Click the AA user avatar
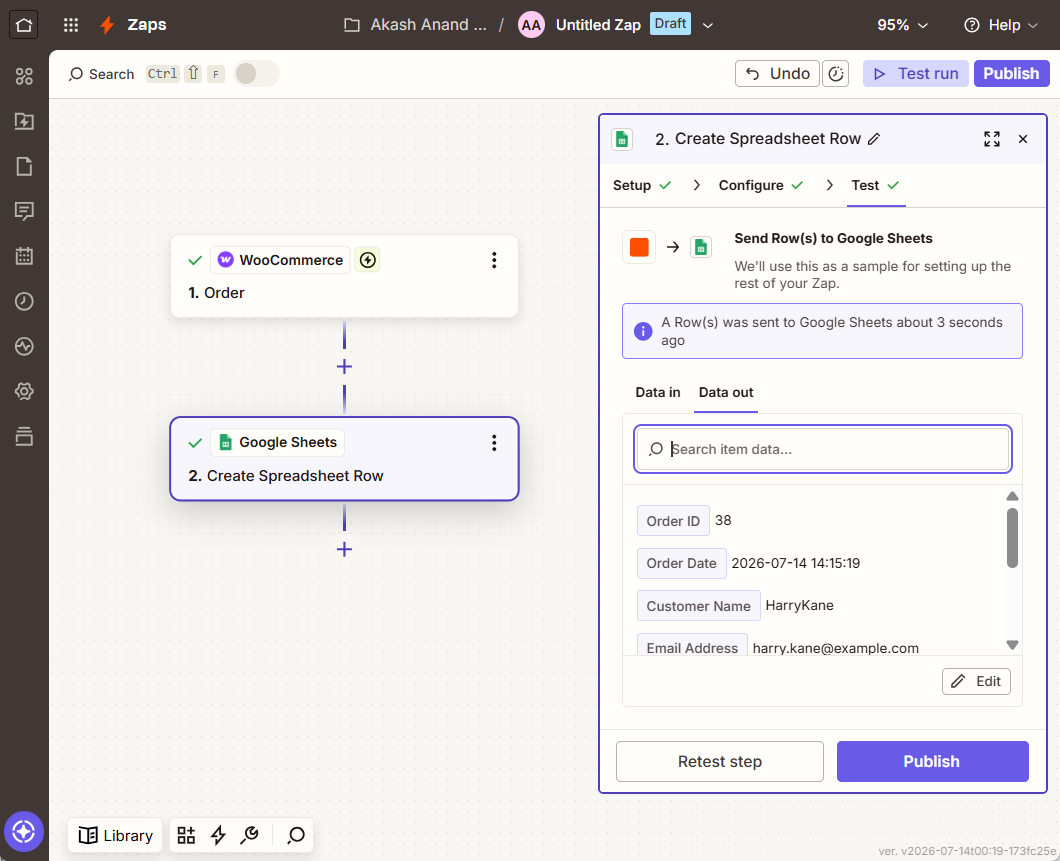This screenshot has height=861, width=1060. pos(531,25)
